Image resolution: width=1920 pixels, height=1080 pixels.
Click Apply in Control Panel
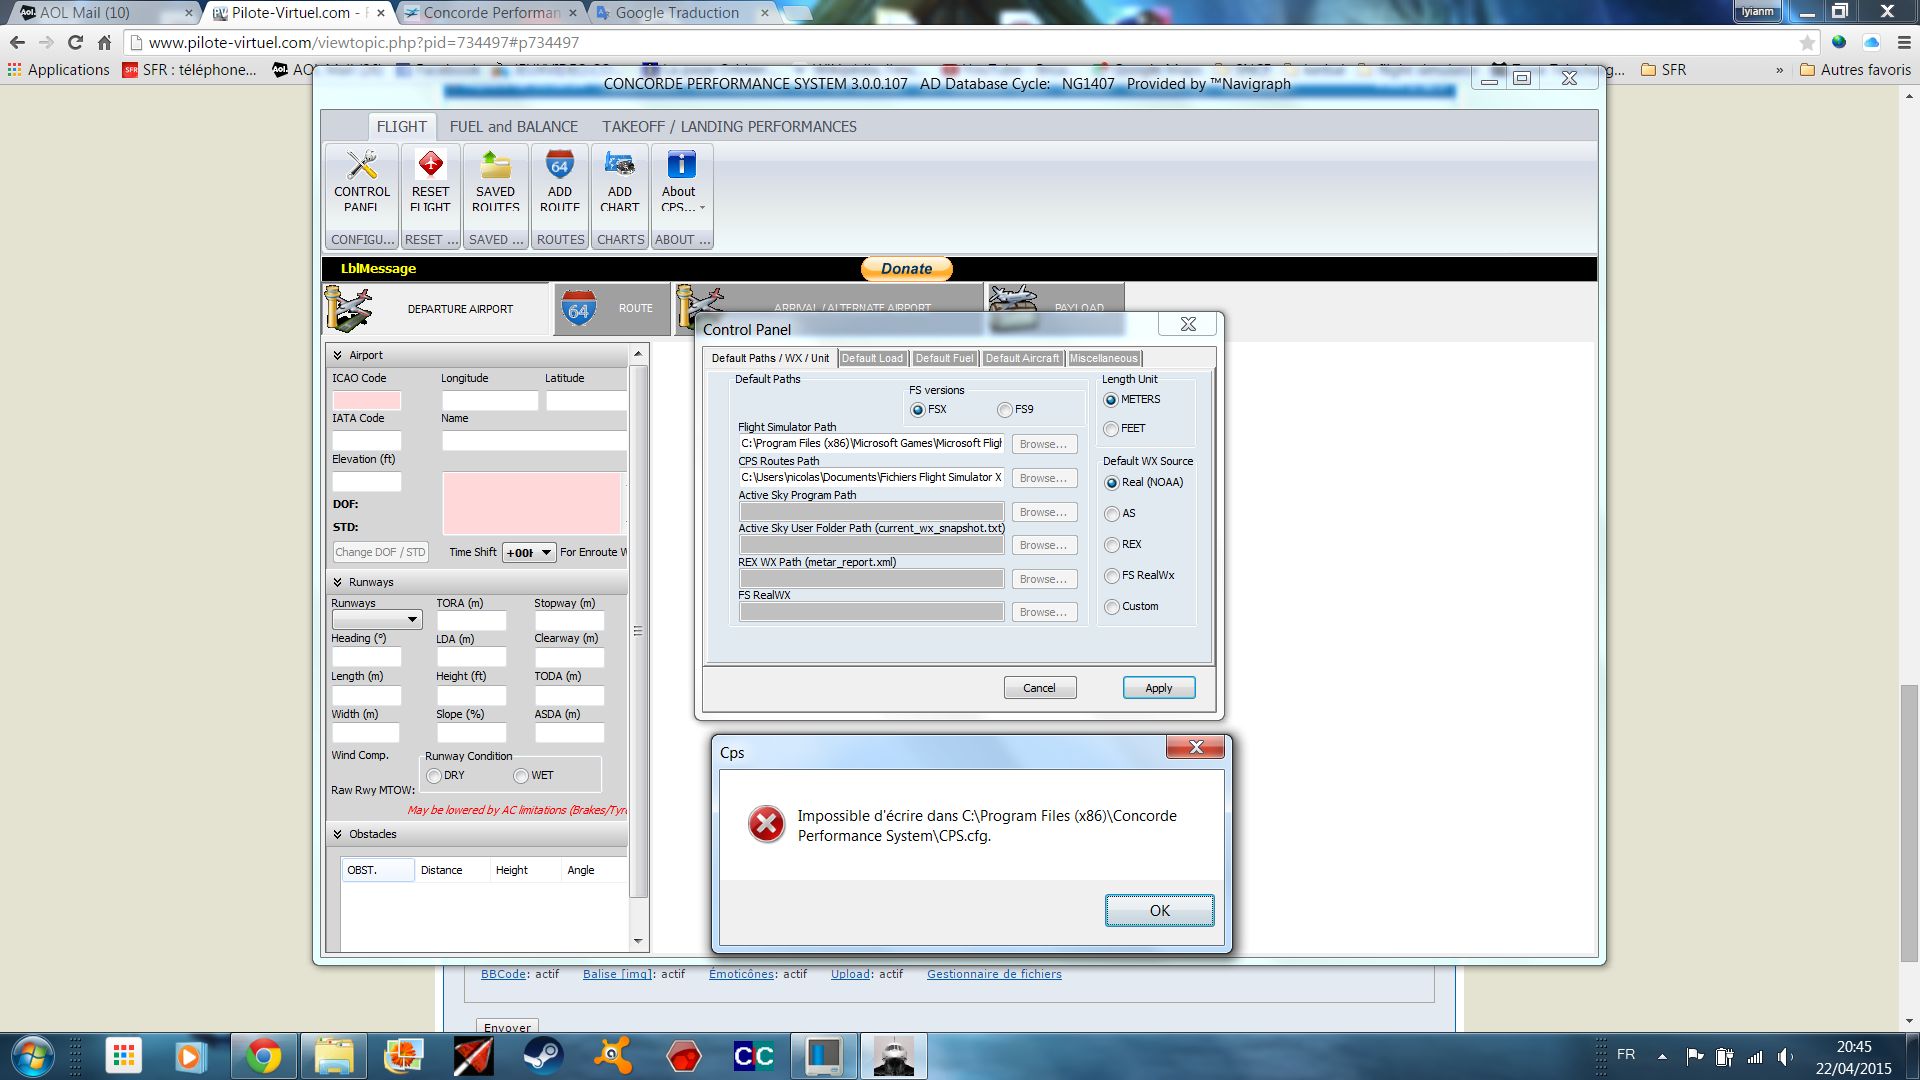1158,688
